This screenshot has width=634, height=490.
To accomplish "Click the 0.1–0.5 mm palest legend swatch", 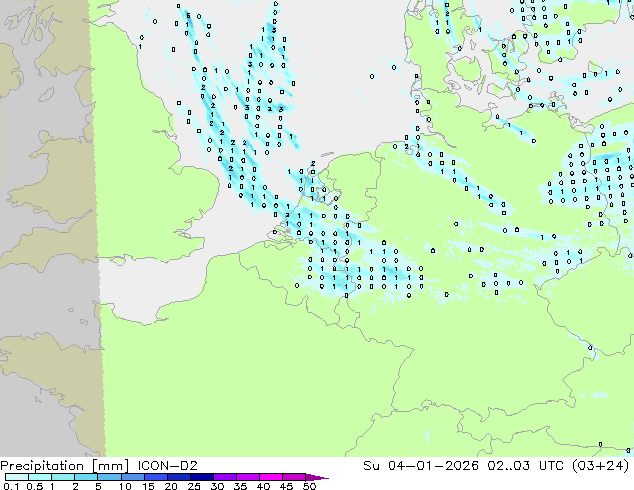I will (17, 477).
